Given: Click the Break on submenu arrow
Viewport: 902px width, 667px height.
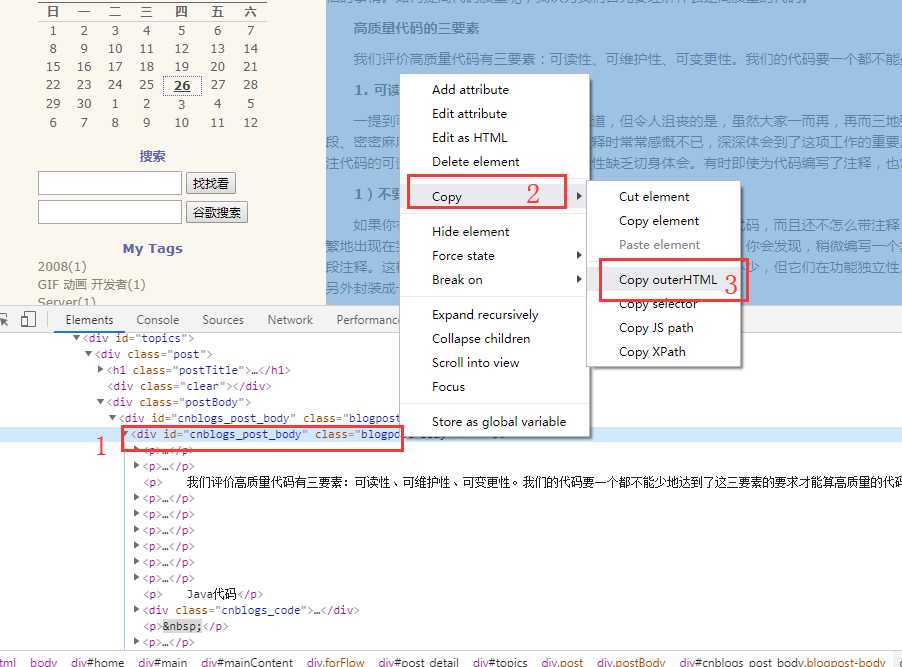Looking at the screenshot, I should coord(579,280).
